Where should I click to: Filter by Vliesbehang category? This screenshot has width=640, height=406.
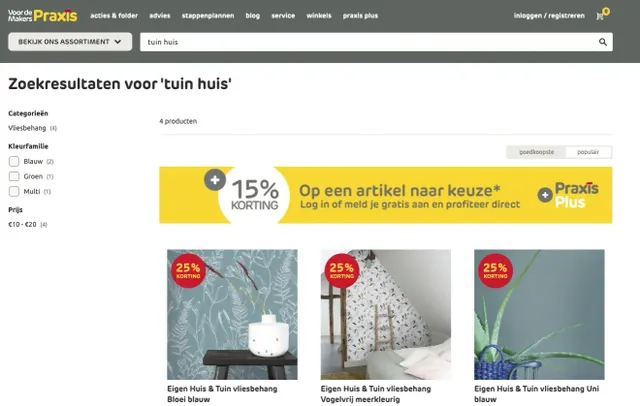point(27,128)
